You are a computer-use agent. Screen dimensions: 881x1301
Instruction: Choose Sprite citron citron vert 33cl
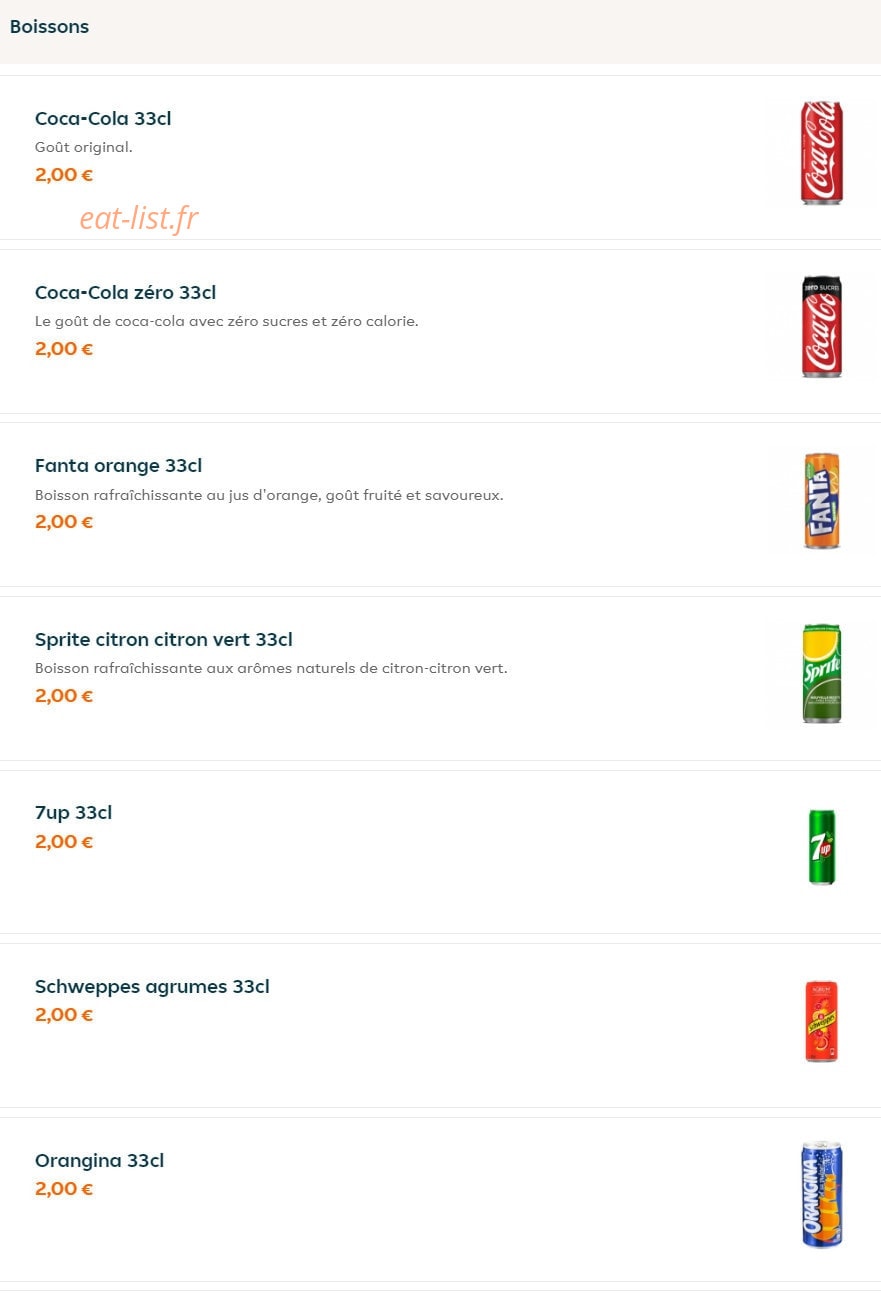pos(164,639)
